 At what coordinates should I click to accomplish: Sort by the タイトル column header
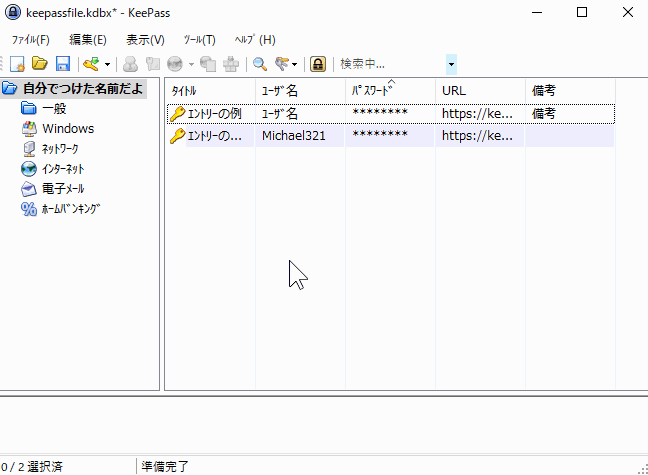210,91
